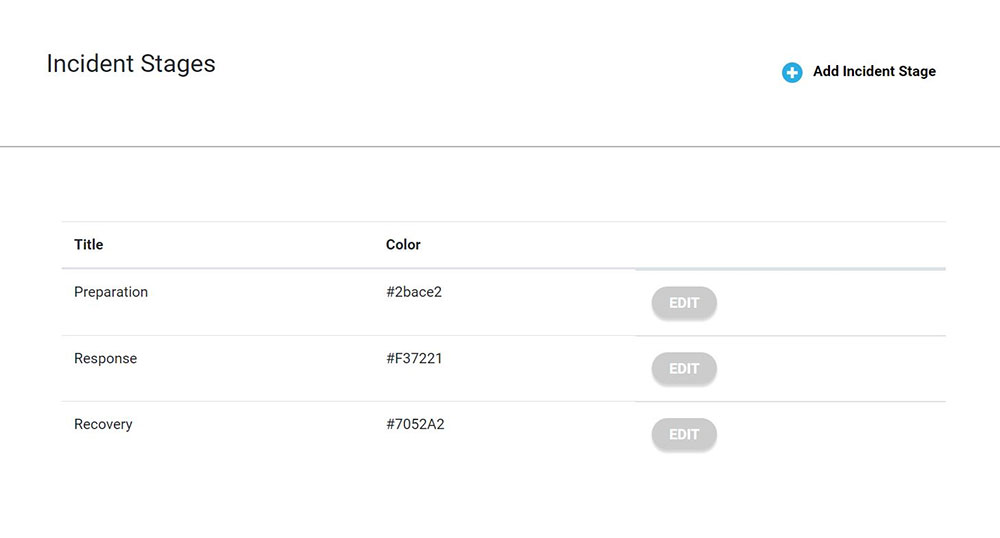
Task: Click the empty space between Preparation and #2bace2
Action: pos(265,292)
